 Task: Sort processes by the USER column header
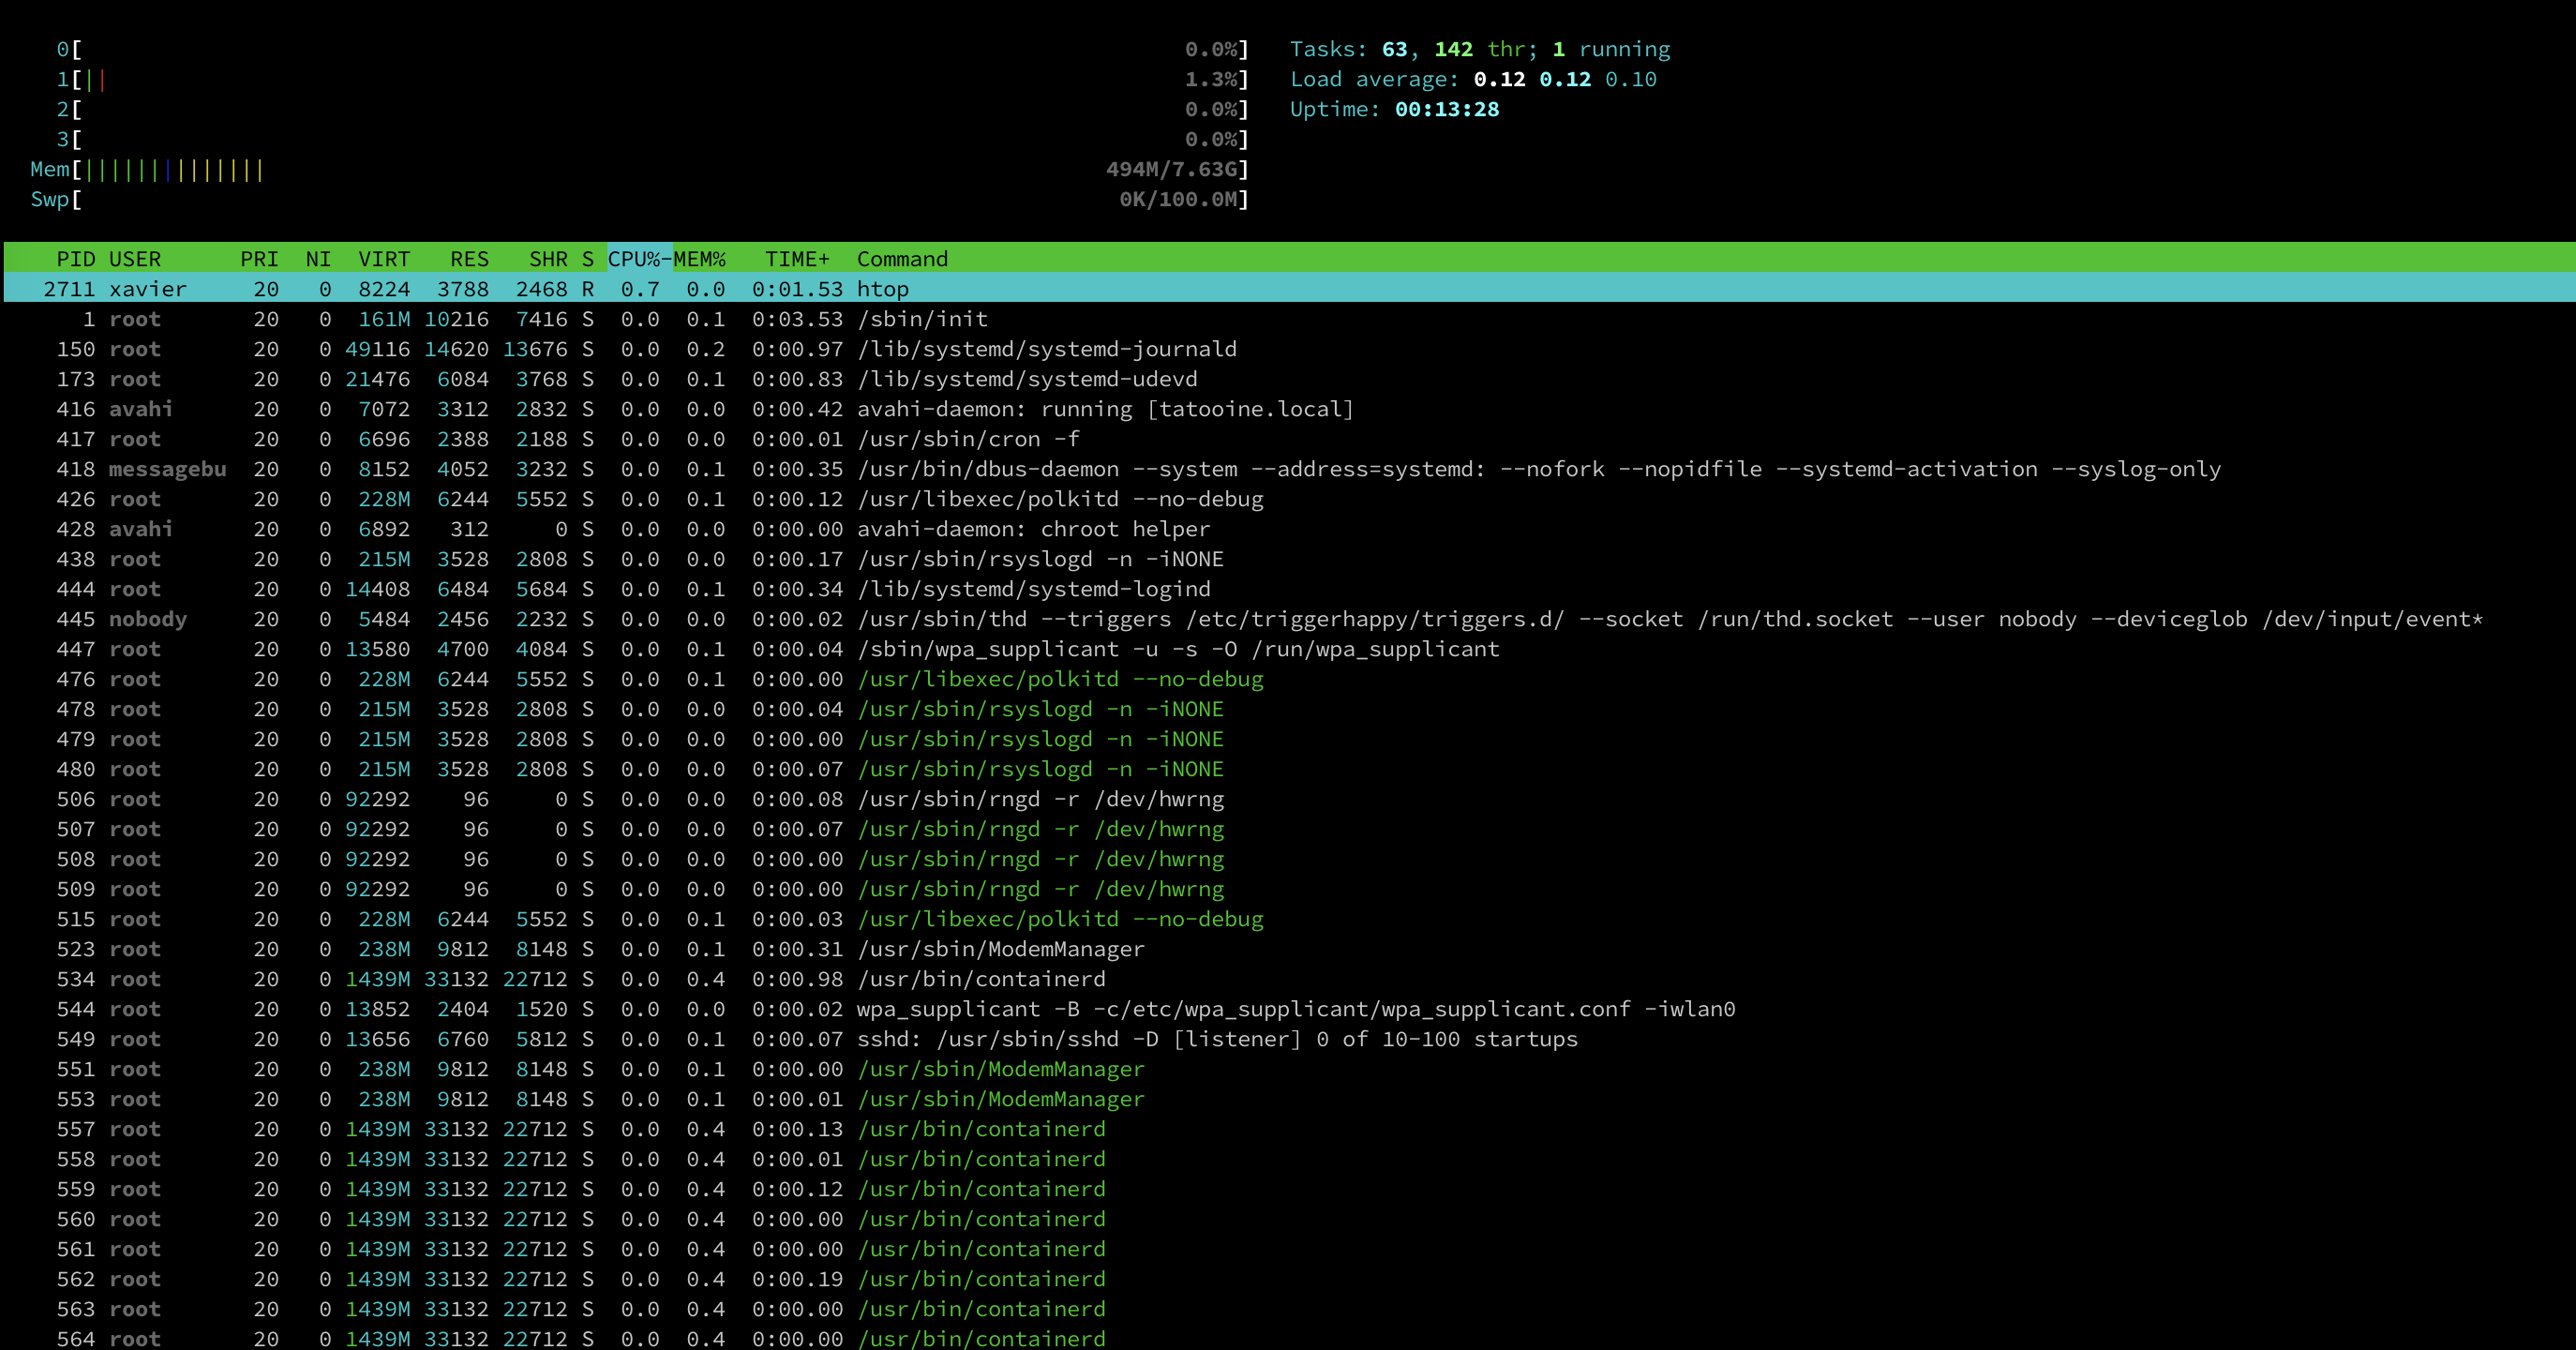coord(133,259)
